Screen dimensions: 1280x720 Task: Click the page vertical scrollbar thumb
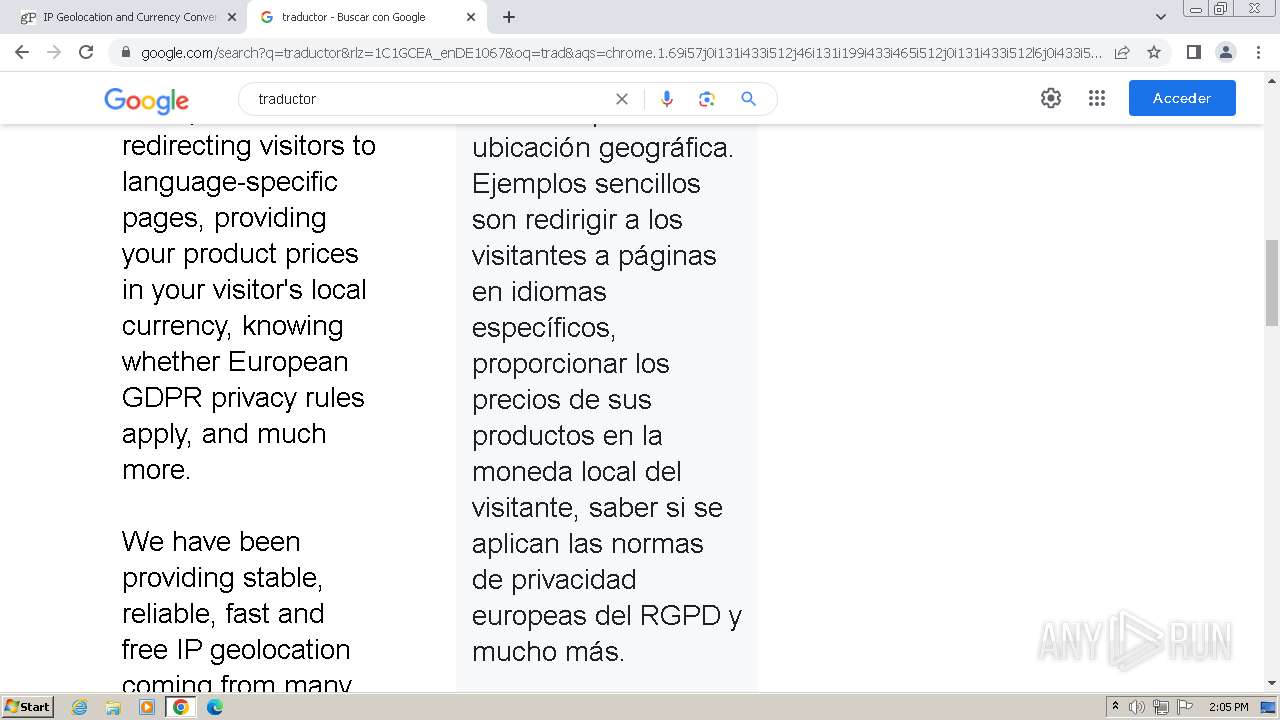point(1272,283)
